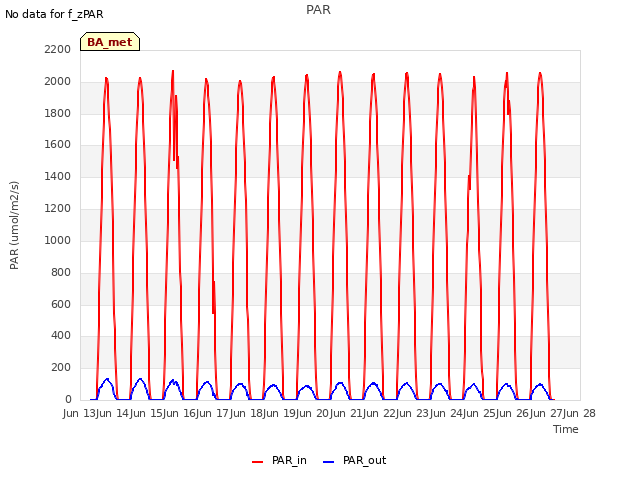
Task: Click the red PAR_in legend swatch
Action: (258, 462)
